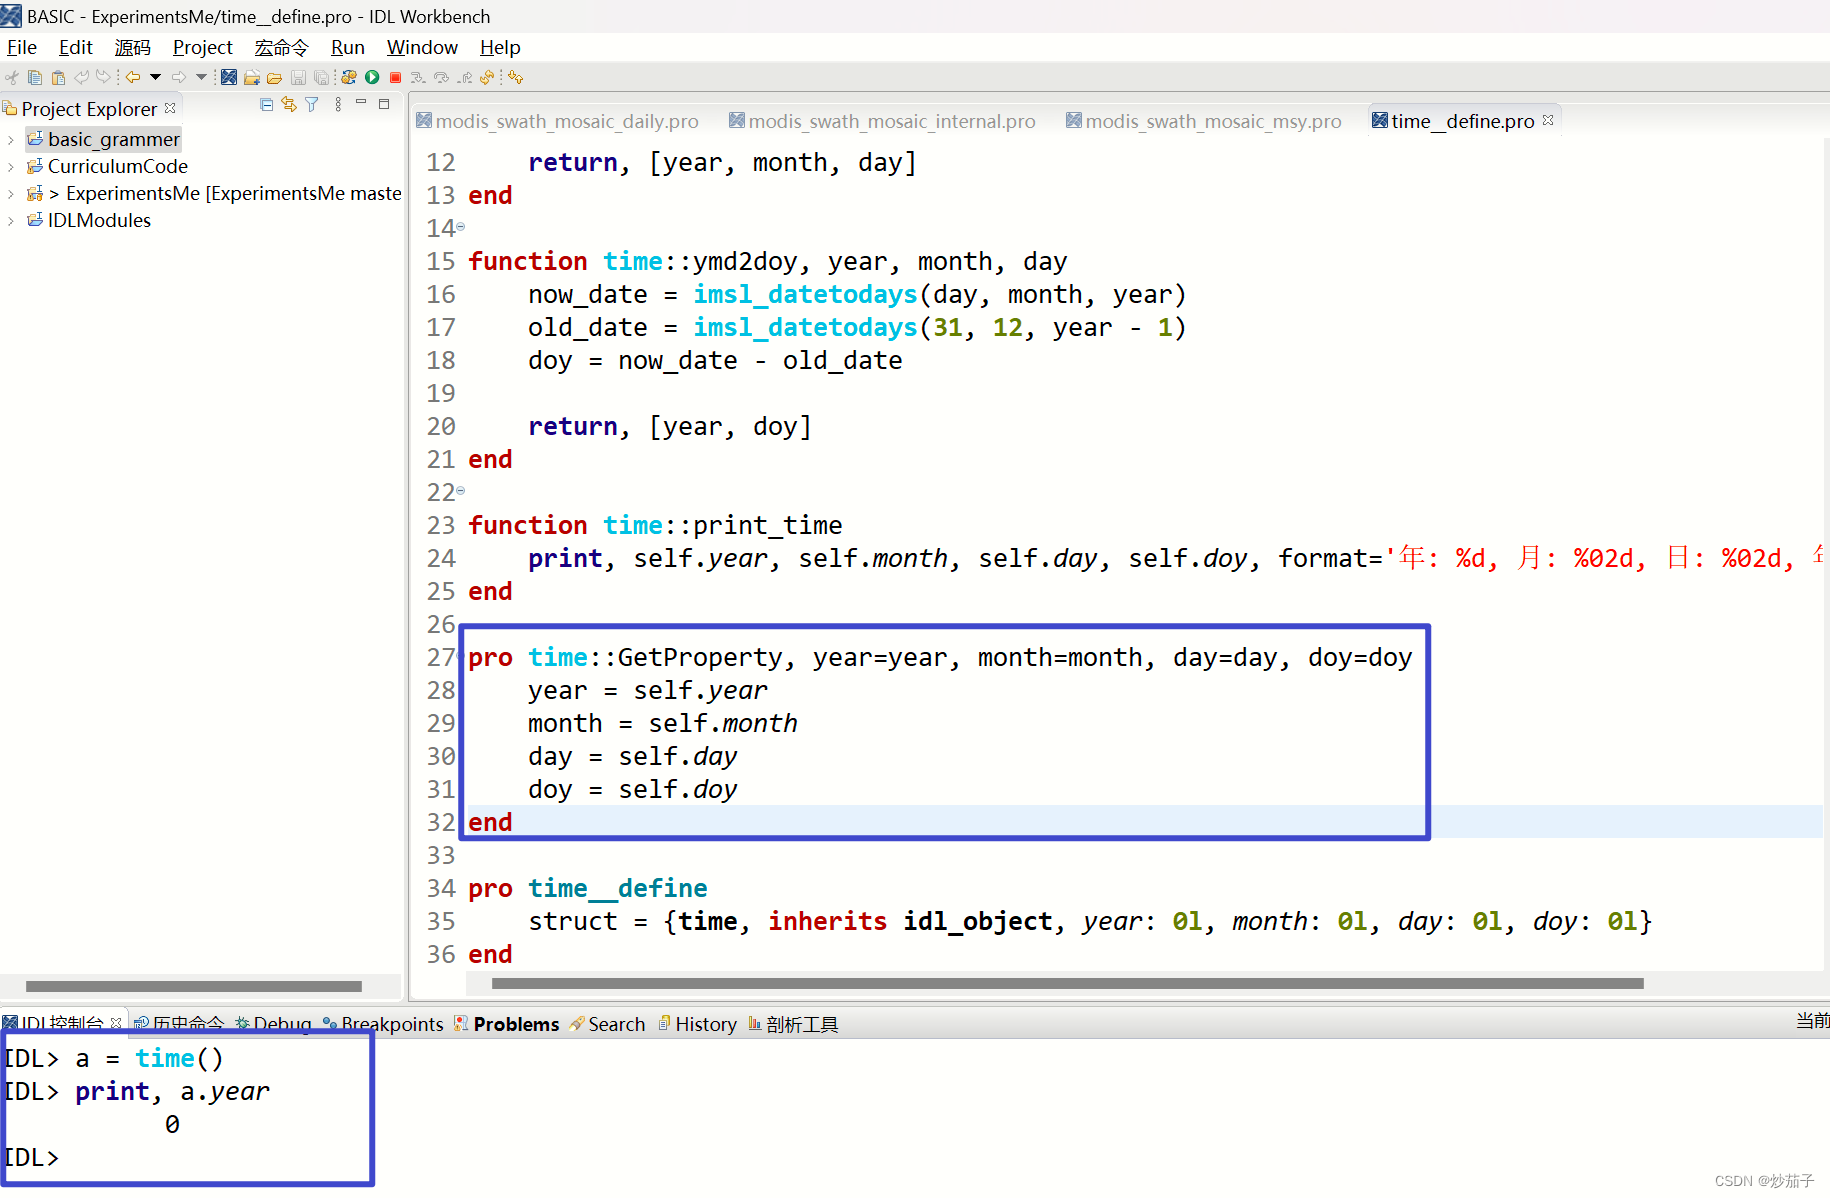The height and width of the screenshot is (1198, 1830).
Task: Click the Project Explorer filter funnel icon
Action: [312, 104]
